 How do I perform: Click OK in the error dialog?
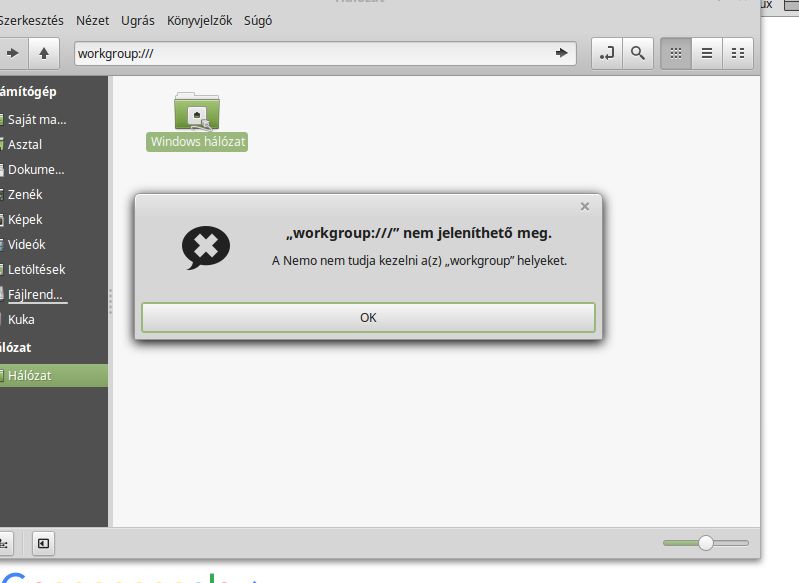(368, 317)
